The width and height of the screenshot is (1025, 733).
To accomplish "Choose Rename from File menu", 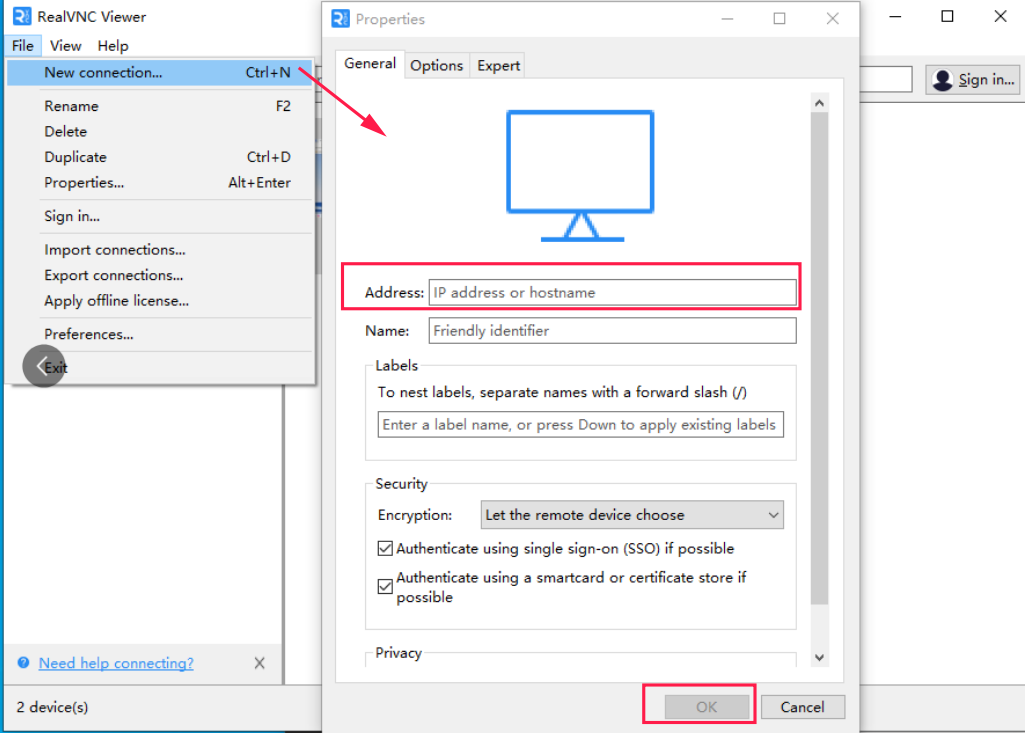I will click(160, 106).
